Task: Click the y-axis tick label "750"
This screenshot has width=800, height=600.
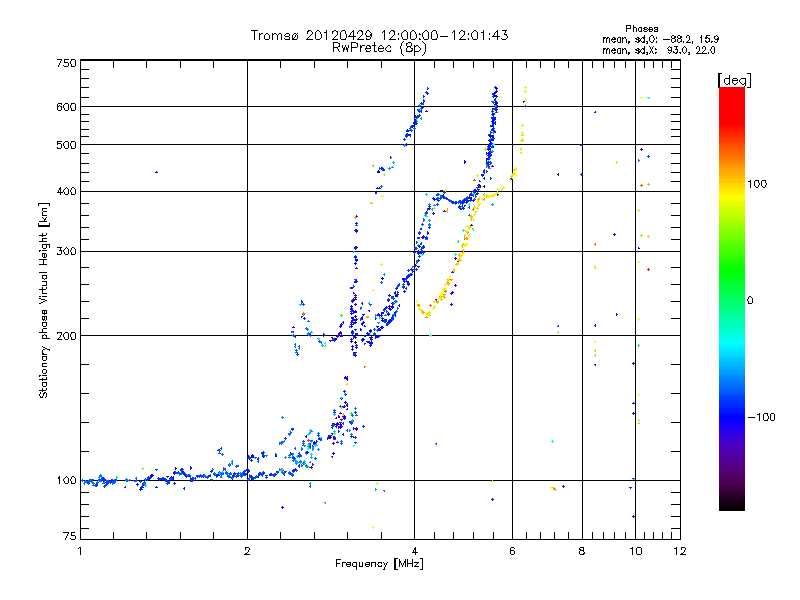Action: pyautogui.click(x=66, y=63)
